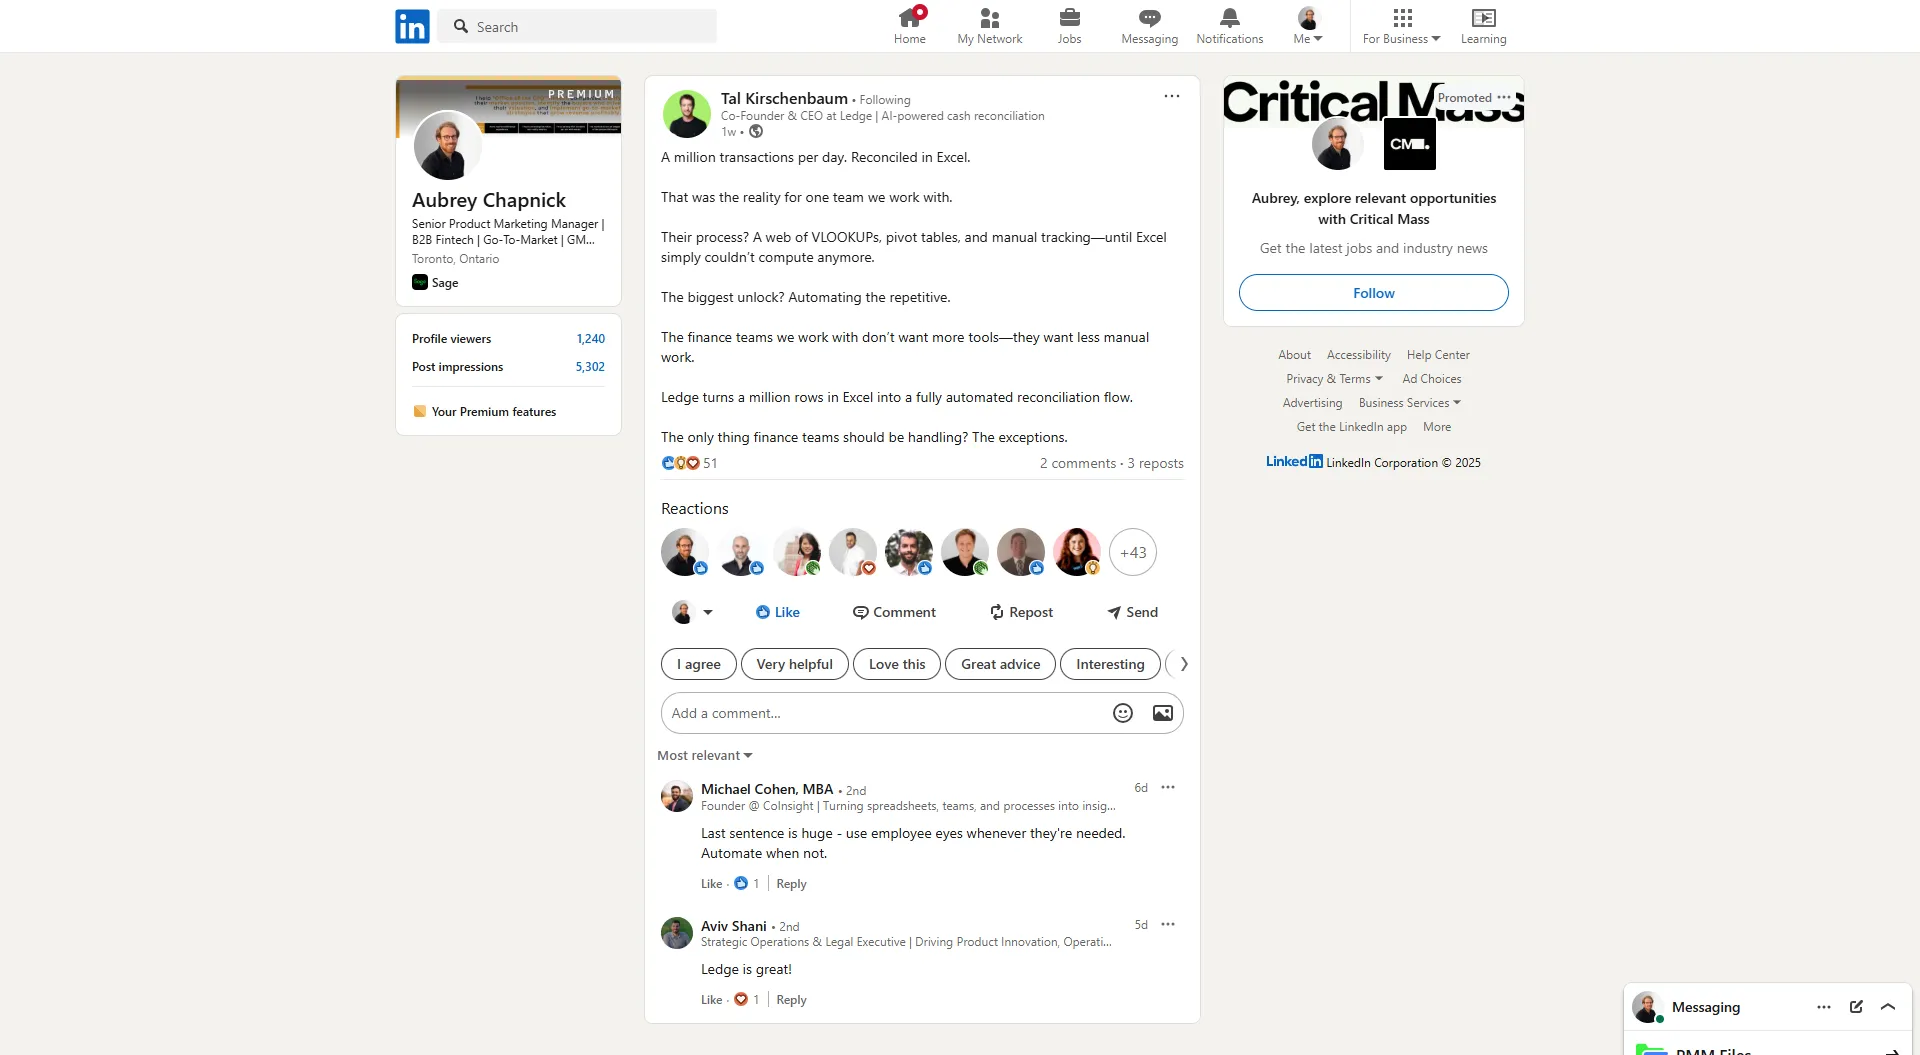This screenshot has width=1920, height=1055.
Task: Send the post via the Send icon
Action: tap(1132, 611)
